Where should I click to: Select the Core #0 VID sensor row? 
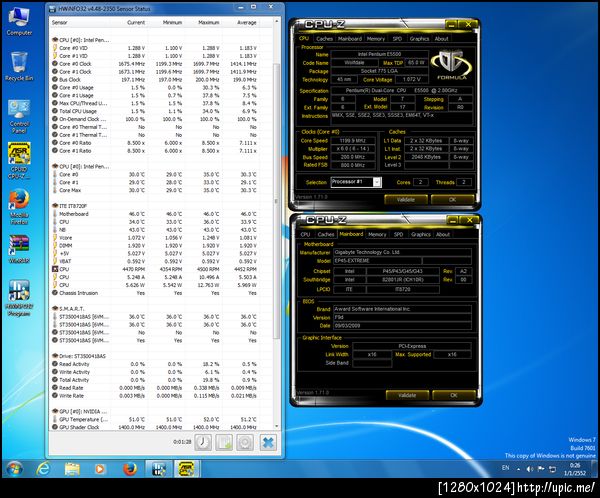pos(155,48)
